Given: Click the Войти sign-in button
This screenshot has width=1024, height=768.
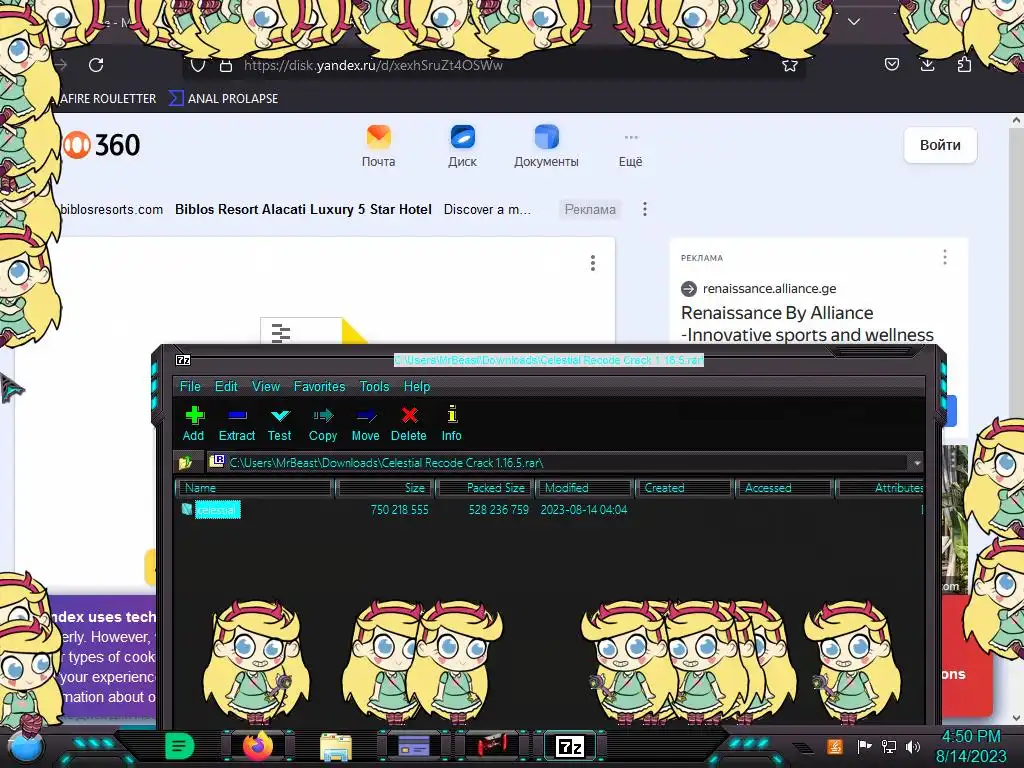Looking at the screenshot, I should coord(940,145).
